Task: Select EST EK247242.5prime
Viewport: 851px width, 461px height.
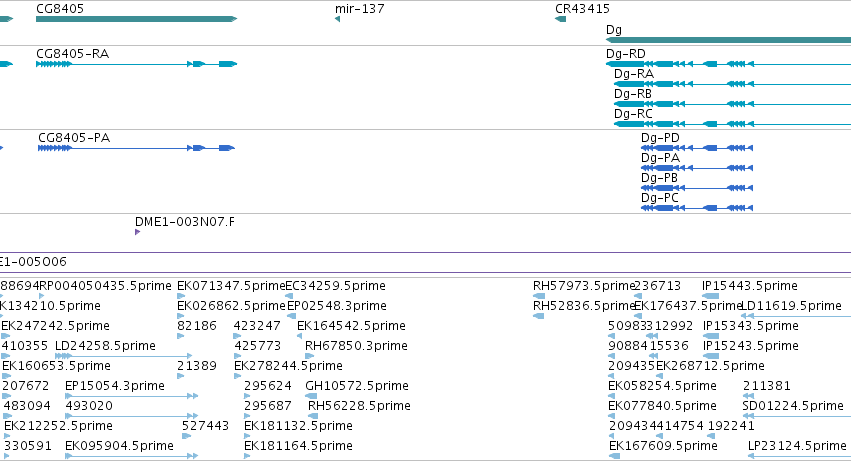Action: click(x=55, y=326)
